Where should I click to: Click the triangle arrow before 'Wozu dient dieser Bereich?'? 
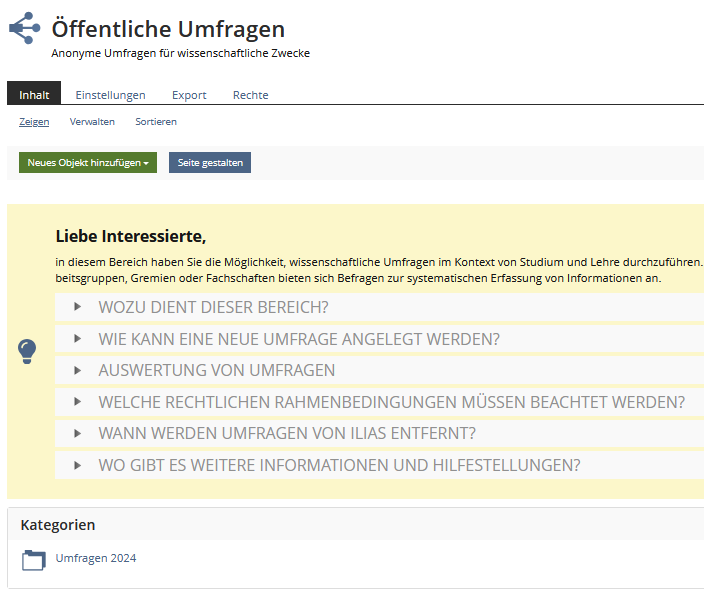pyautogui.click(x=78, y=307)
